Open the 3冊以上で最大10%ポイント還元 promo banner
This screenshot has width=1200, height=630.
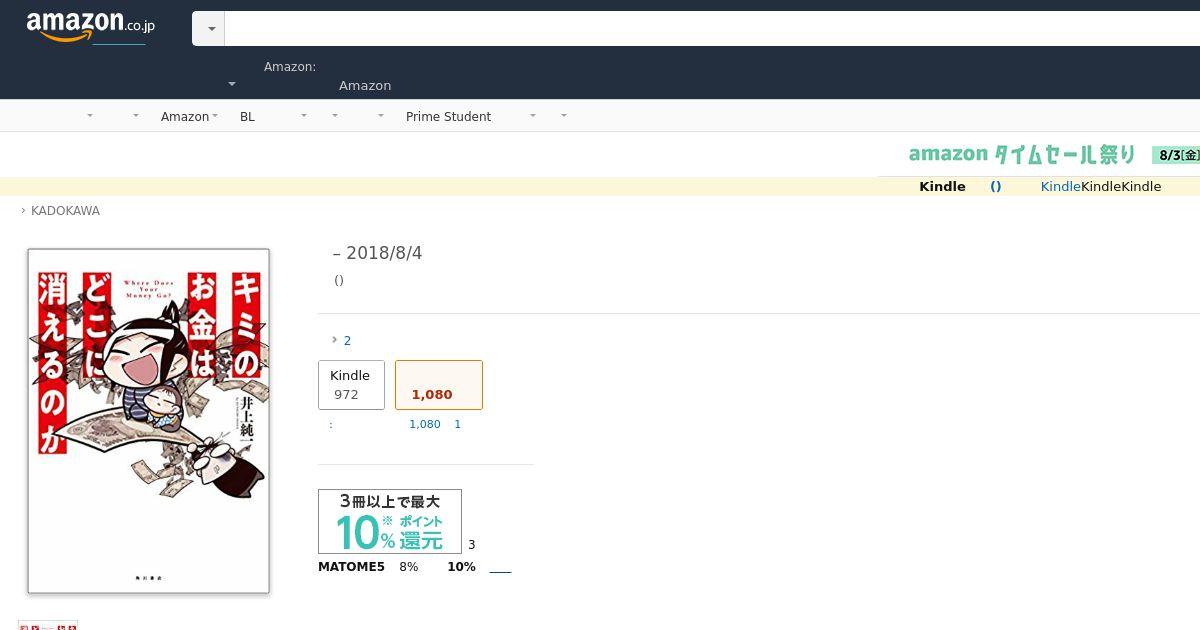(x=390, y=521)
